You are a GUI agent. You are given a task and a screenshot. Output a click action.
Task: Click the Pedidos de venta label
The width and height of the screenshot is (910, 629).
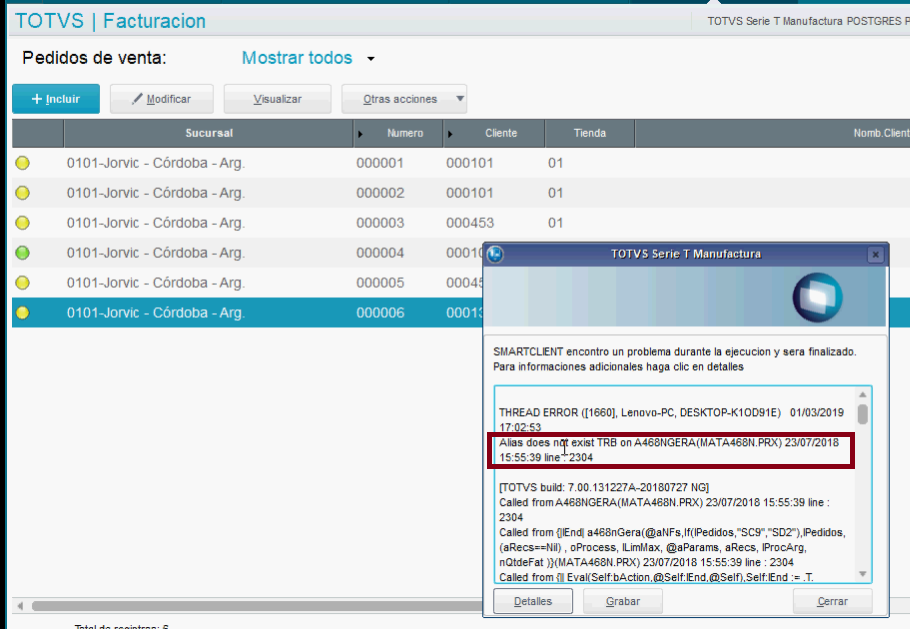[94, 59]
